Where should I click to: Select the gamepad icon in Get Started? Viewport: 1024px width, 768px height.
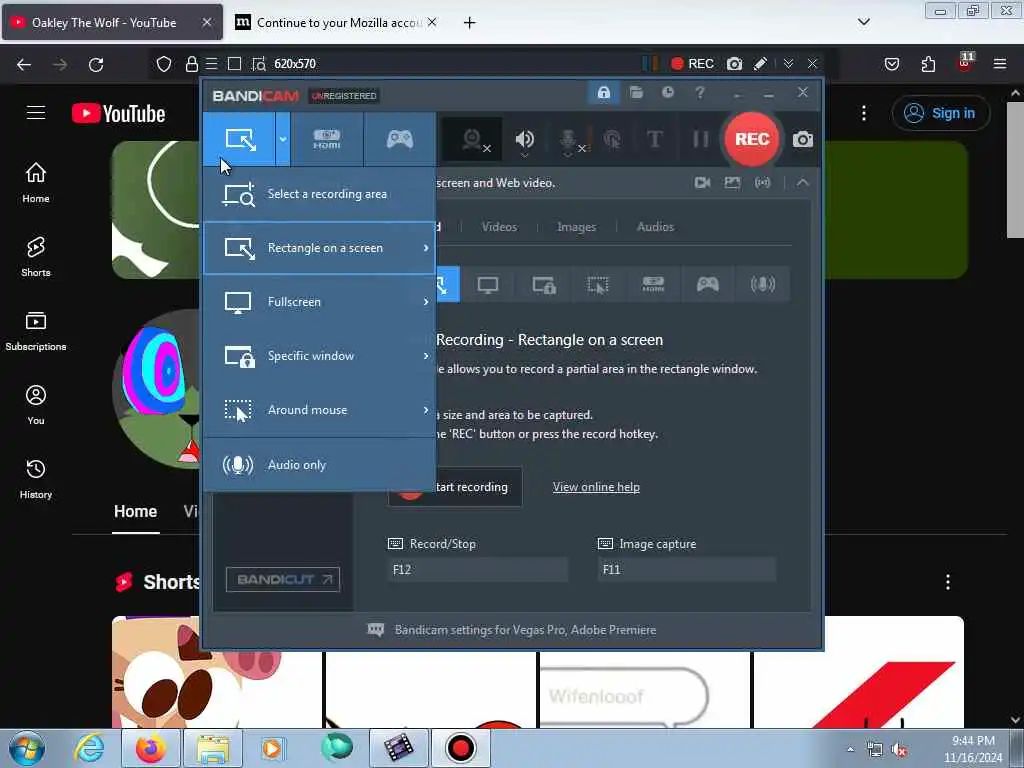(708, 284)
